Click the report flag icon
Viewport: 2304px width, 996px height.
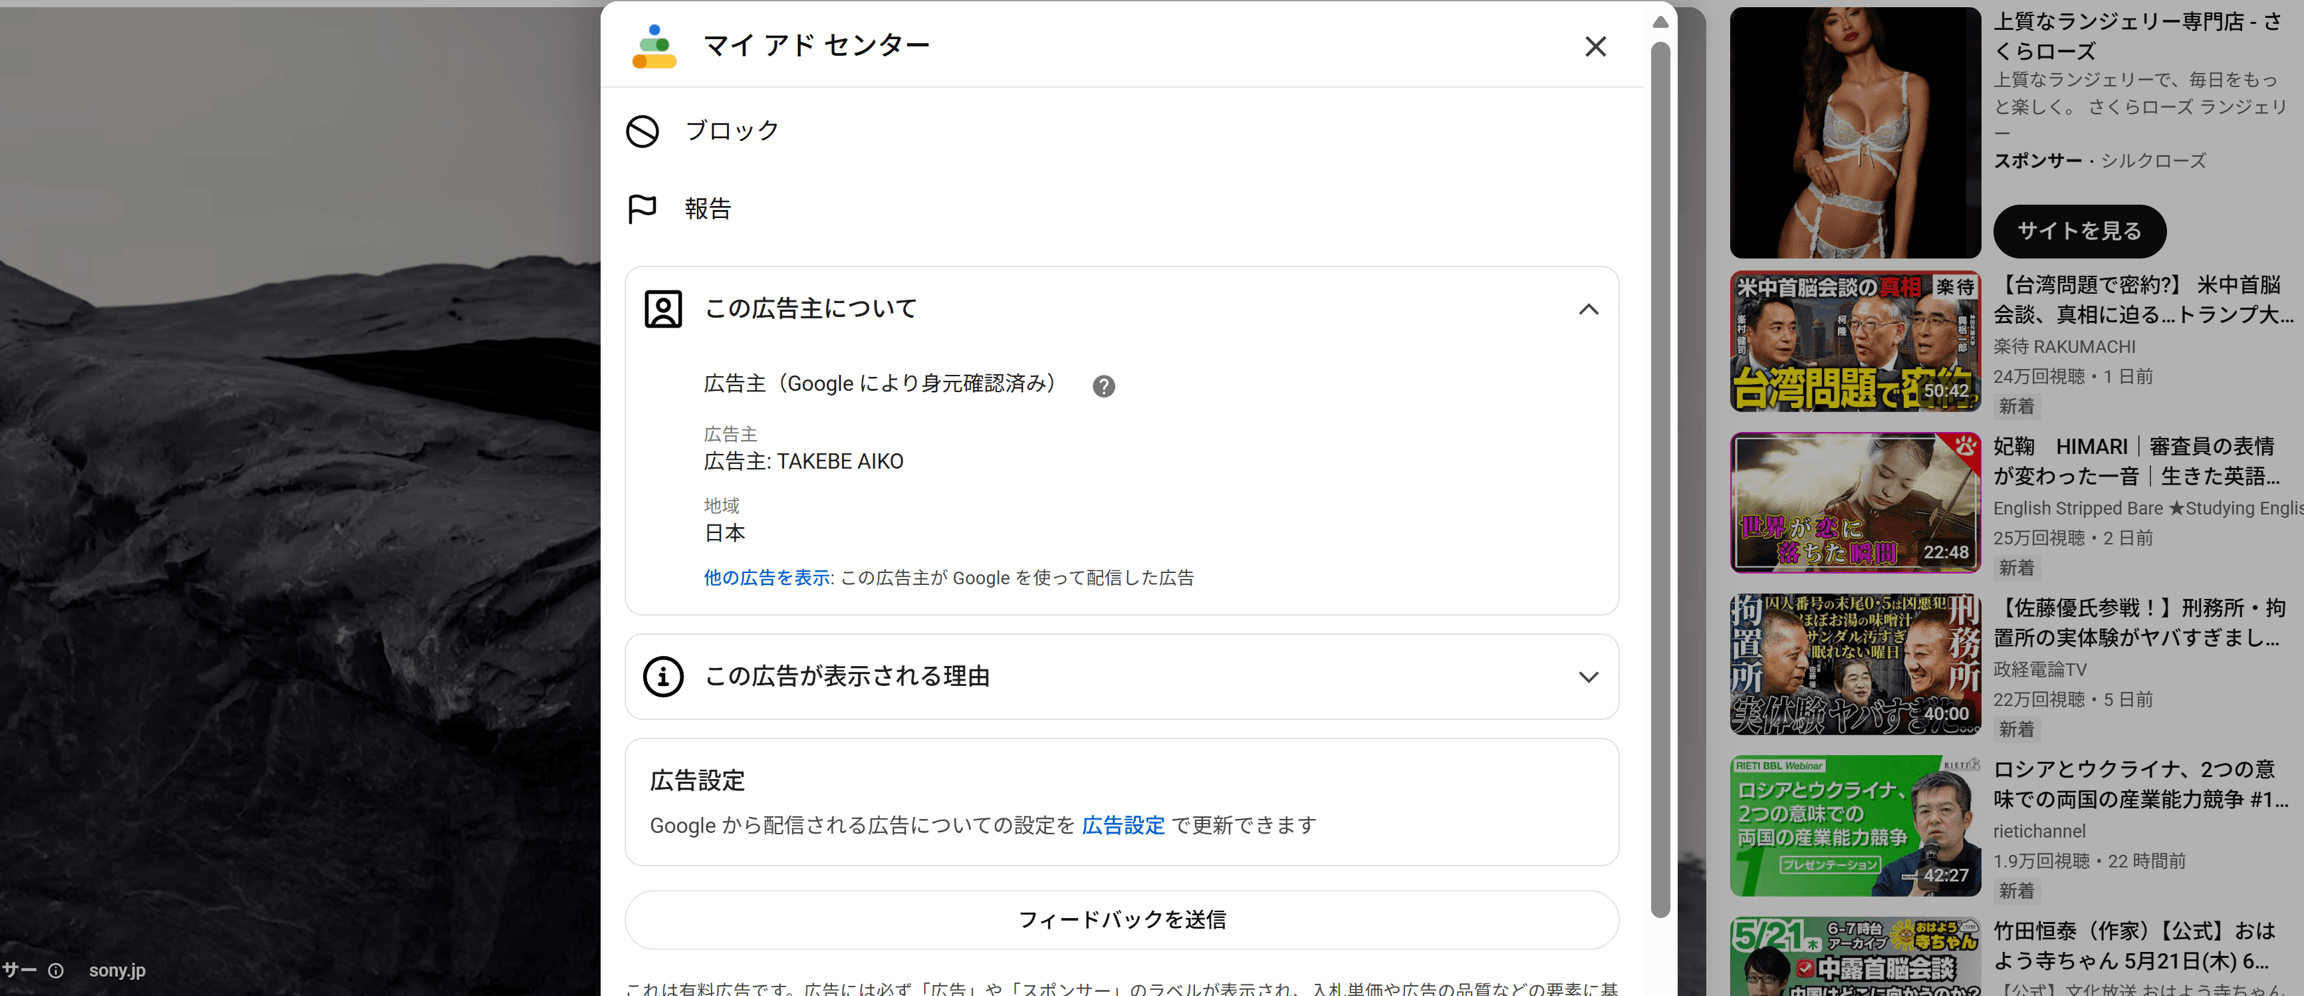tap(643, 209)
